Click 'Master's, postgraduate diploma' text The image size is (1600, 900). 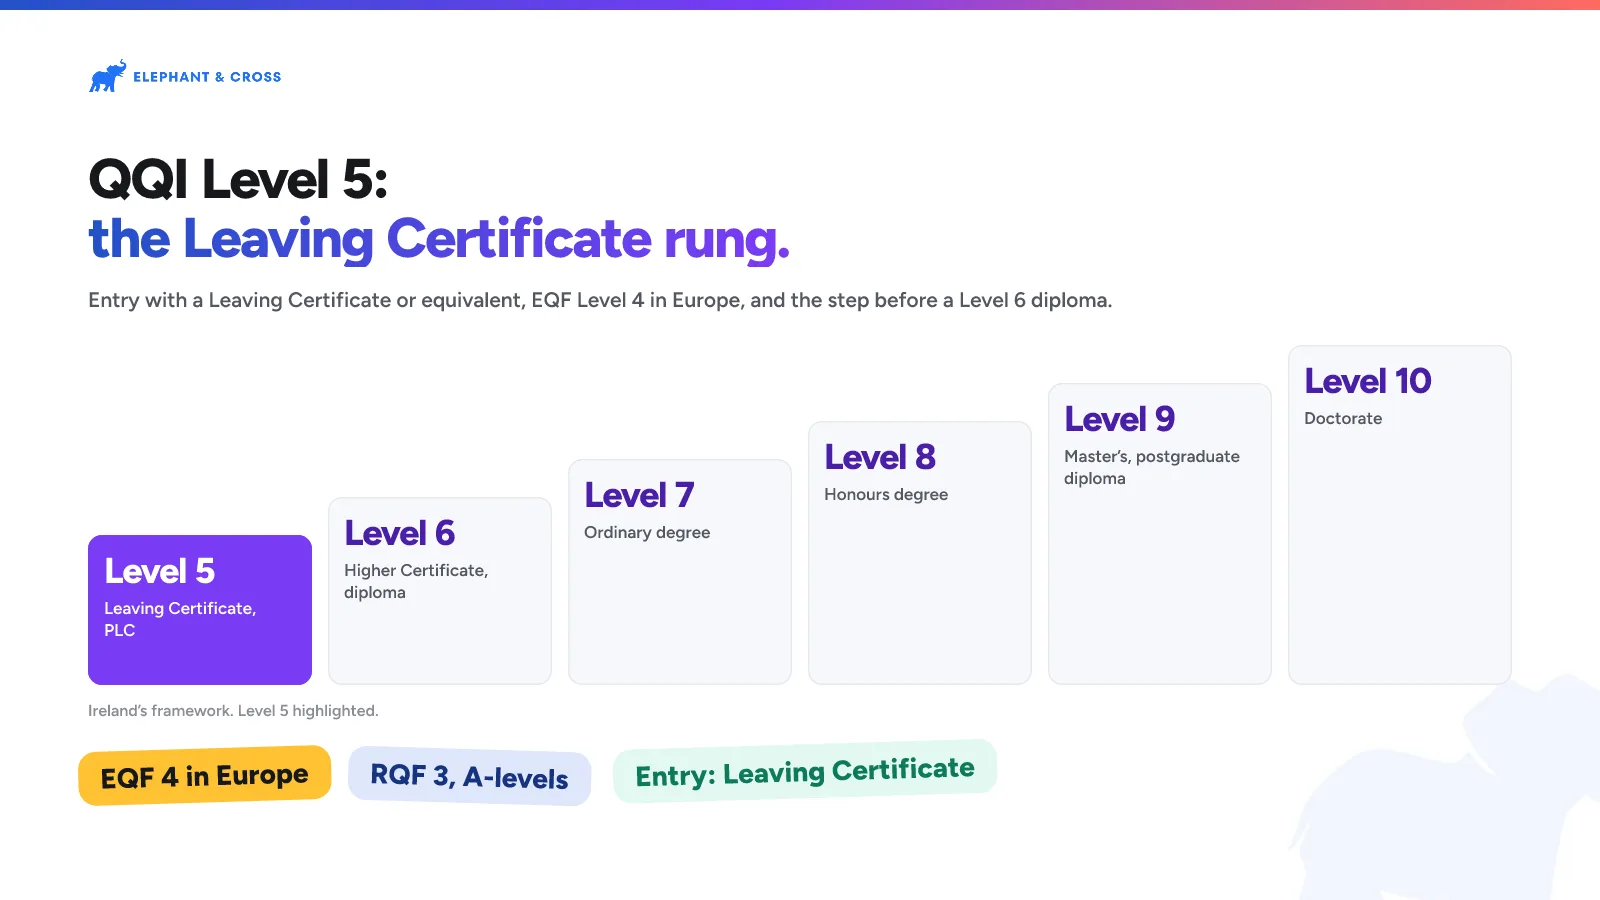(x=1152, y=467)
